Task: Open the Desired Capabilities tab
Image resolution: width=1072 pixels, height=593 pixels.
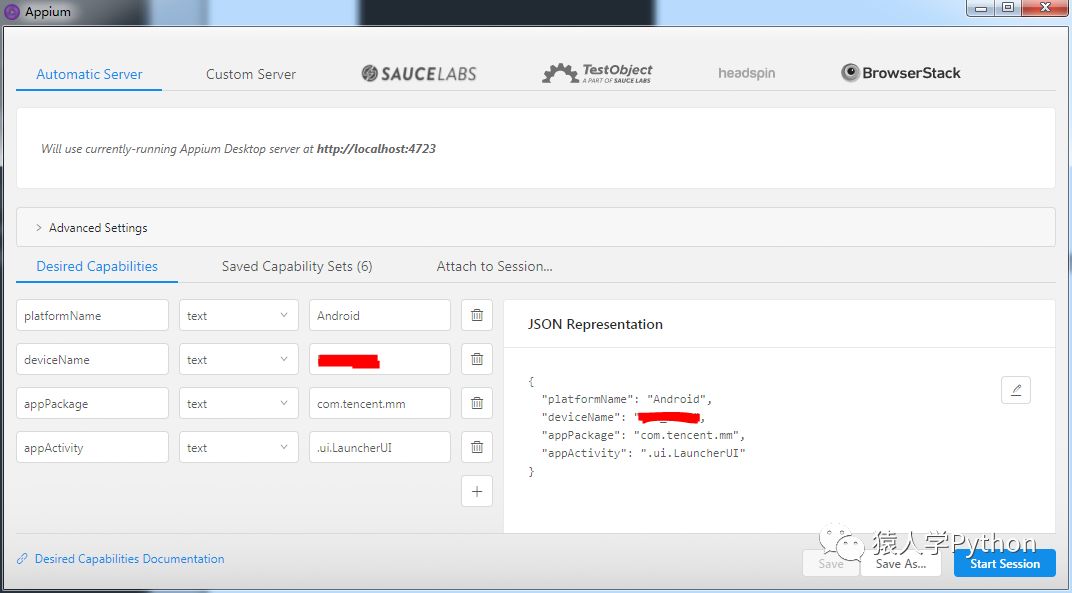Action: coord(97,266)
